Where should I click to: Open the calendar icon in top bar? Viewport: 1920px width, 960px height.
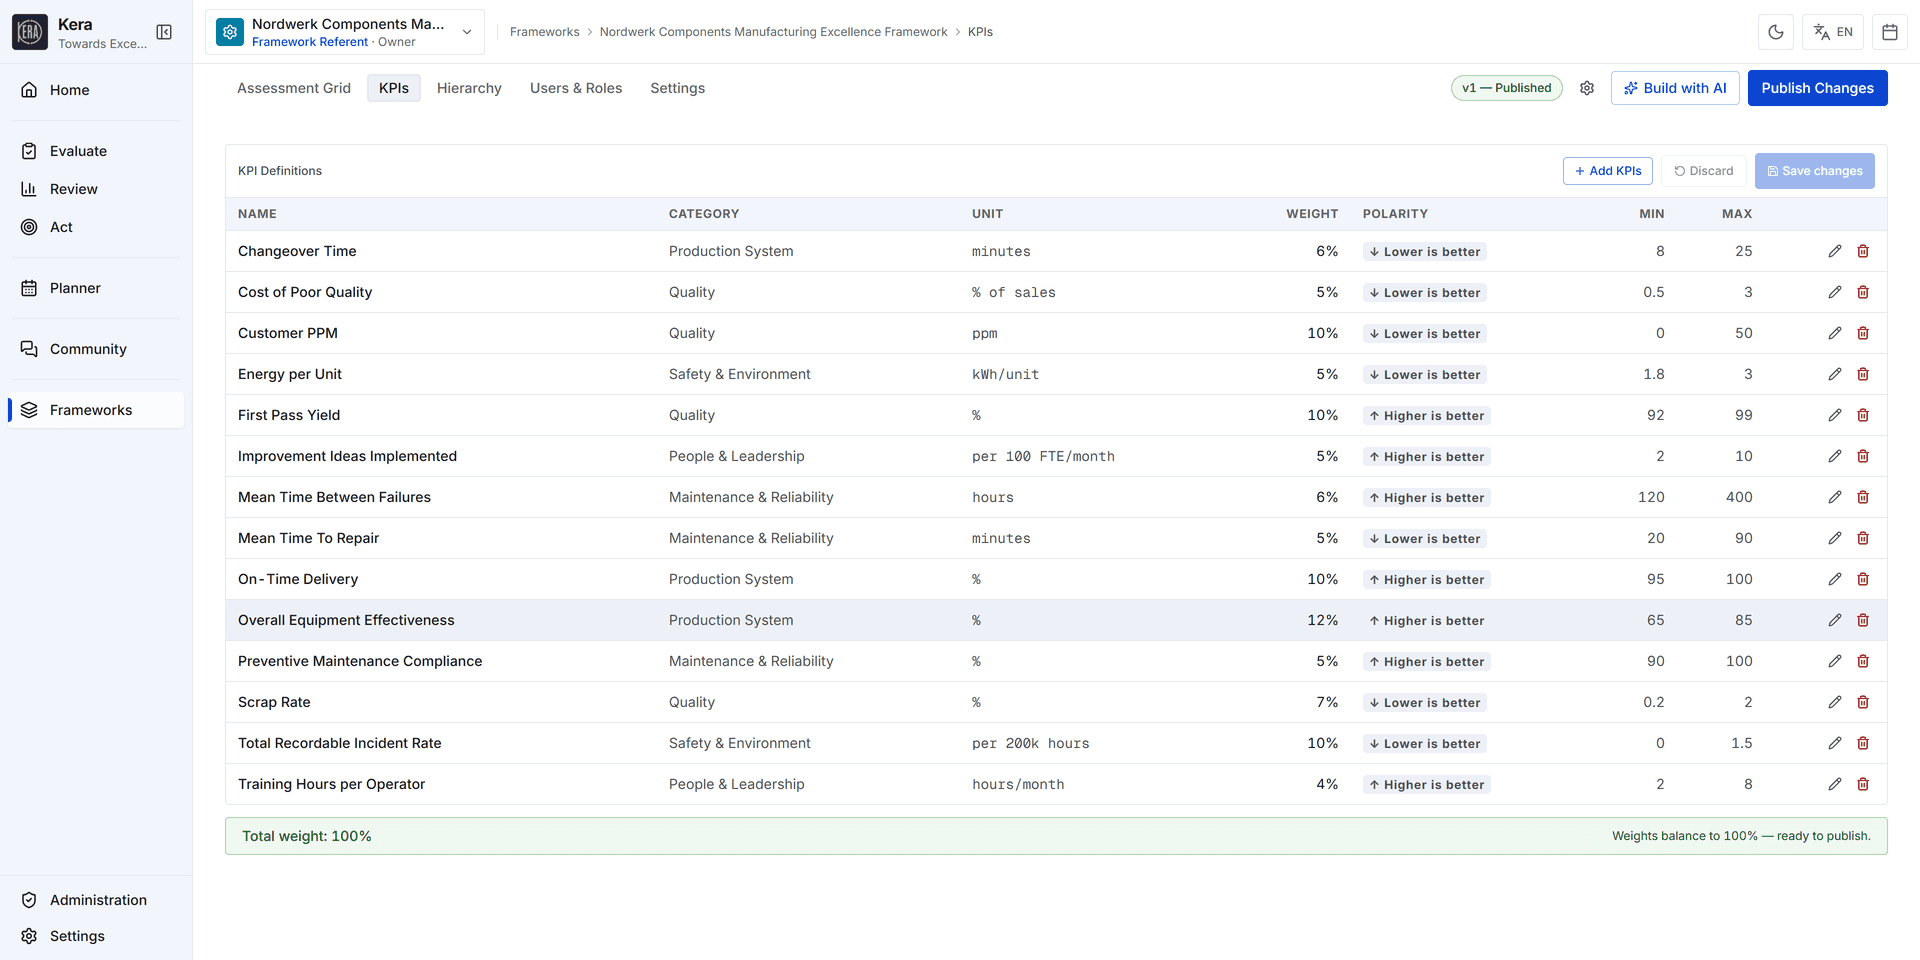pyautogui.click(x=1890, y=32)
